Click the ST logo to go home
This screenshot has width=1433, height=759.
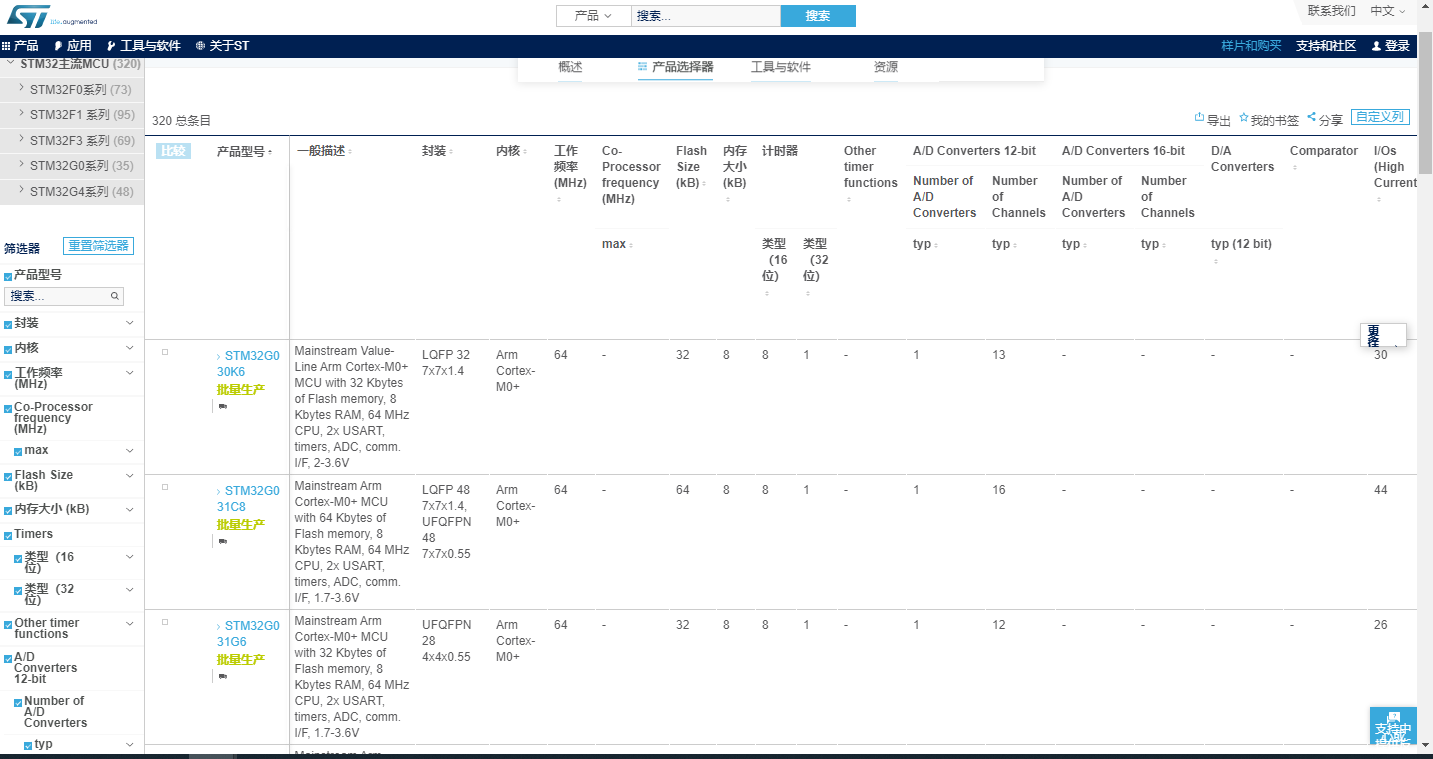52,16
